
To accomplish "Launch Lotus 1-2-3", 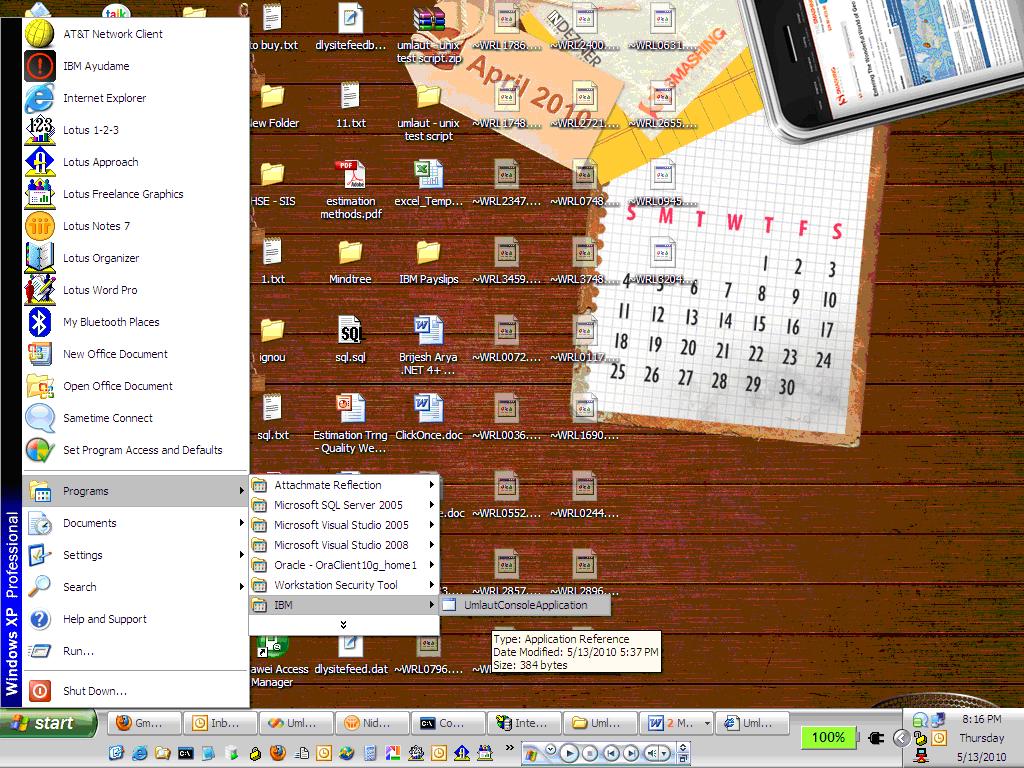I will pyautogui.click(x=136, y=130).
